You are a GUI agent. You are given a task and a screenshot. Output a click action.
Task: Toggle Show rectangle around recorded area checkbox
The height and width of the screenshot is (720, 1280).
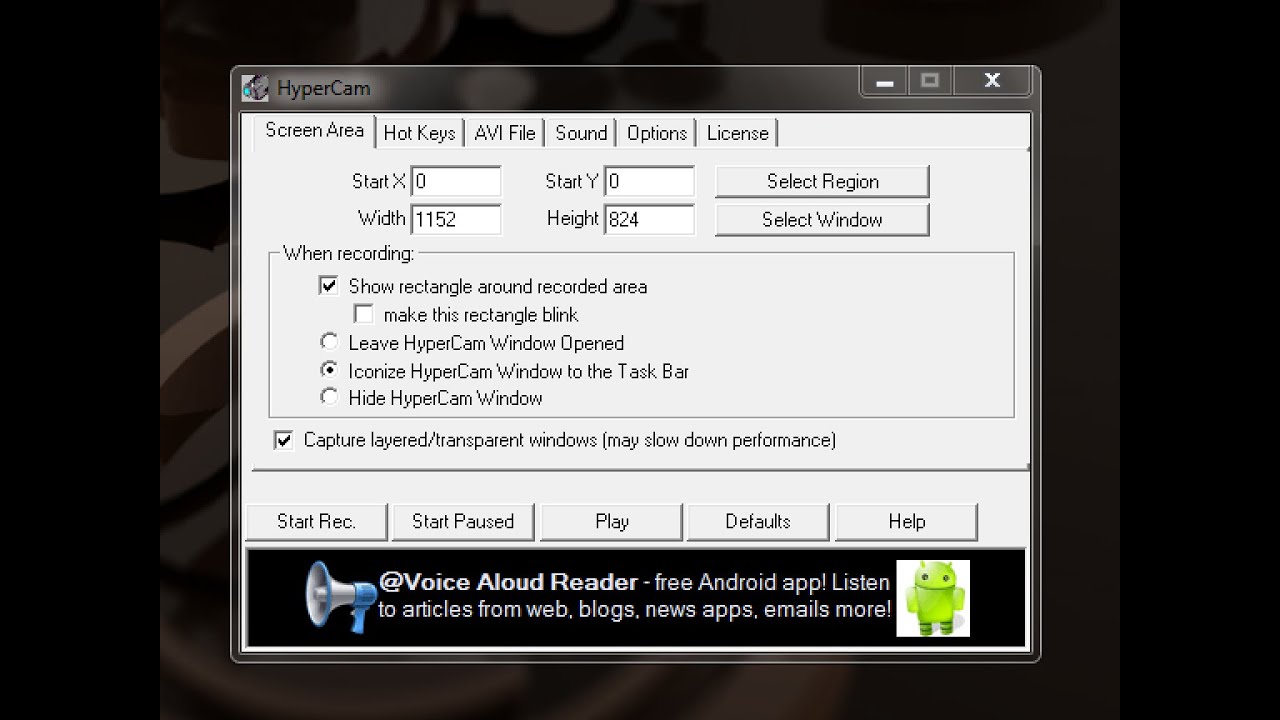(328, 286)
